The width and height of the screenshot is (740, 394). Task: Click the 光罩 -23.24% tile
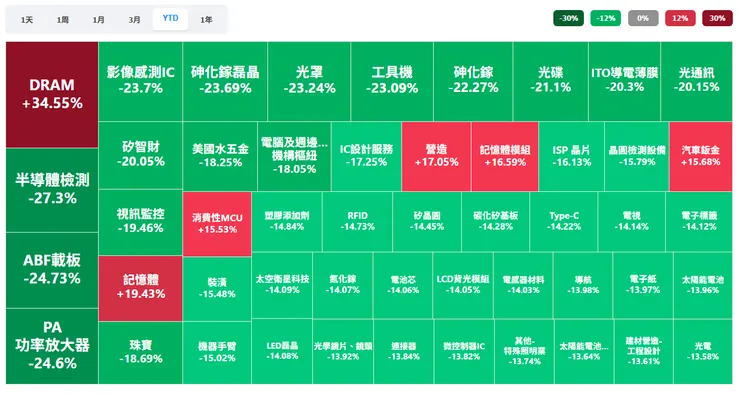[x=309, y=81]
